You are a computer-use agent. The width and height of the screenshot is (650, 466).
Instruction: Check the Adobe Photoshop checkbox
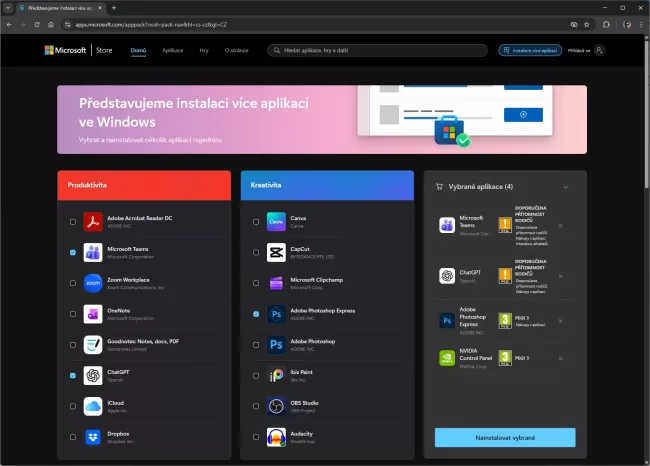click(x=256, y=345)
